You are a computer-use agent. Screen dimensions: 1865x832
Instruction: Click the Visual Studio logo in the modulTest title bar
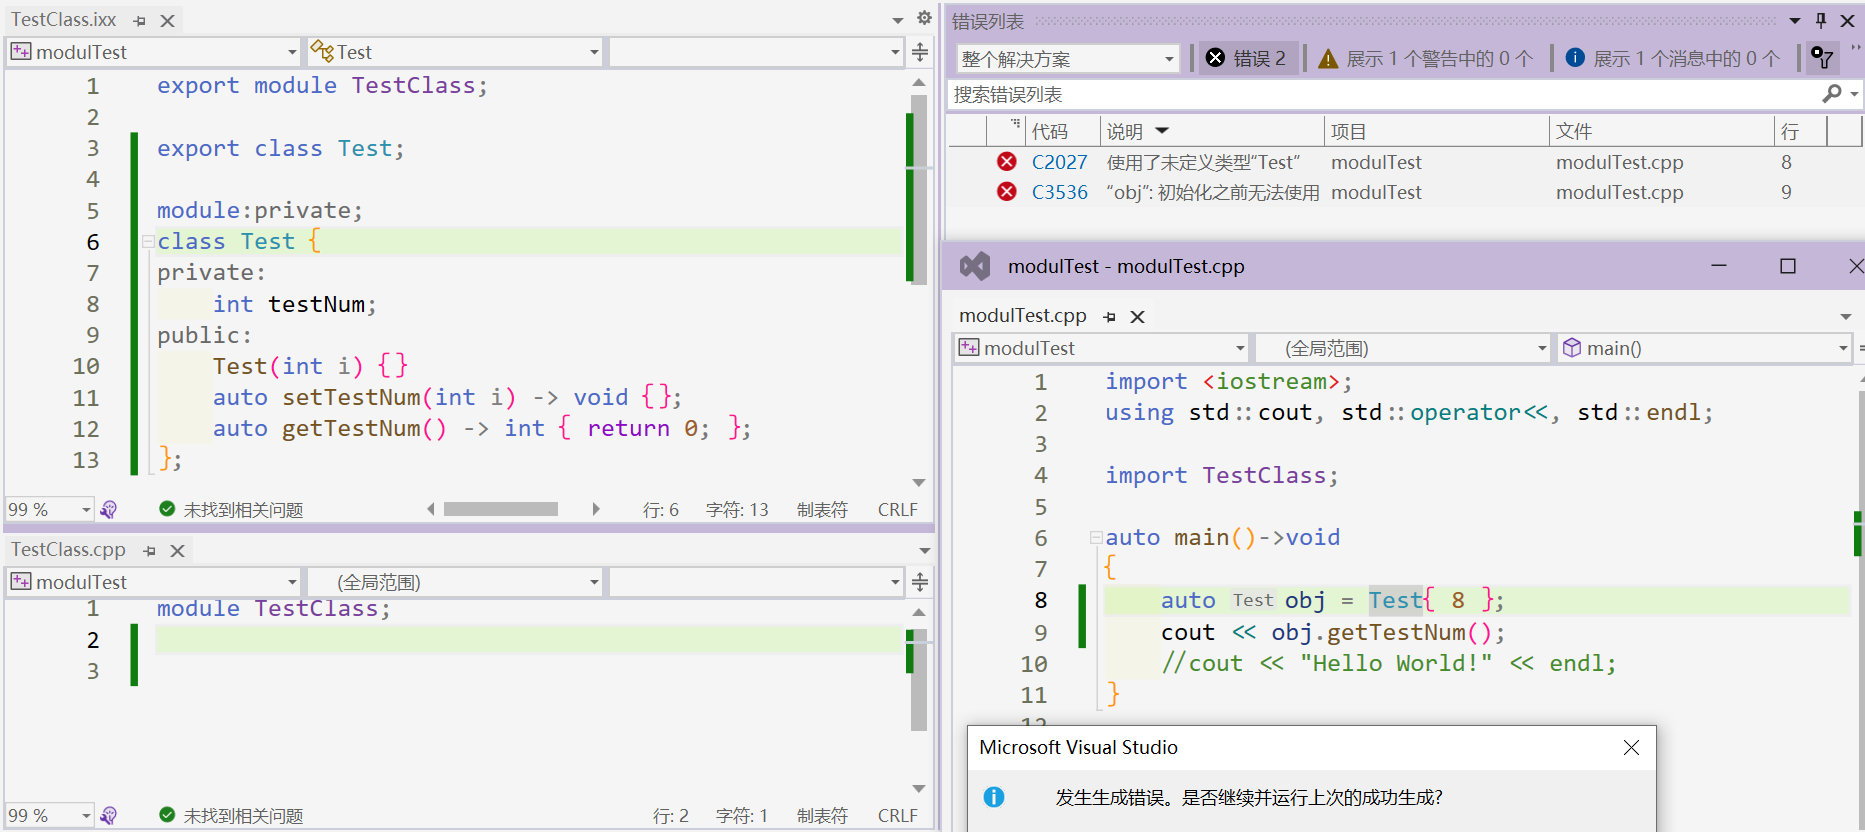click(x=975, y=266)
